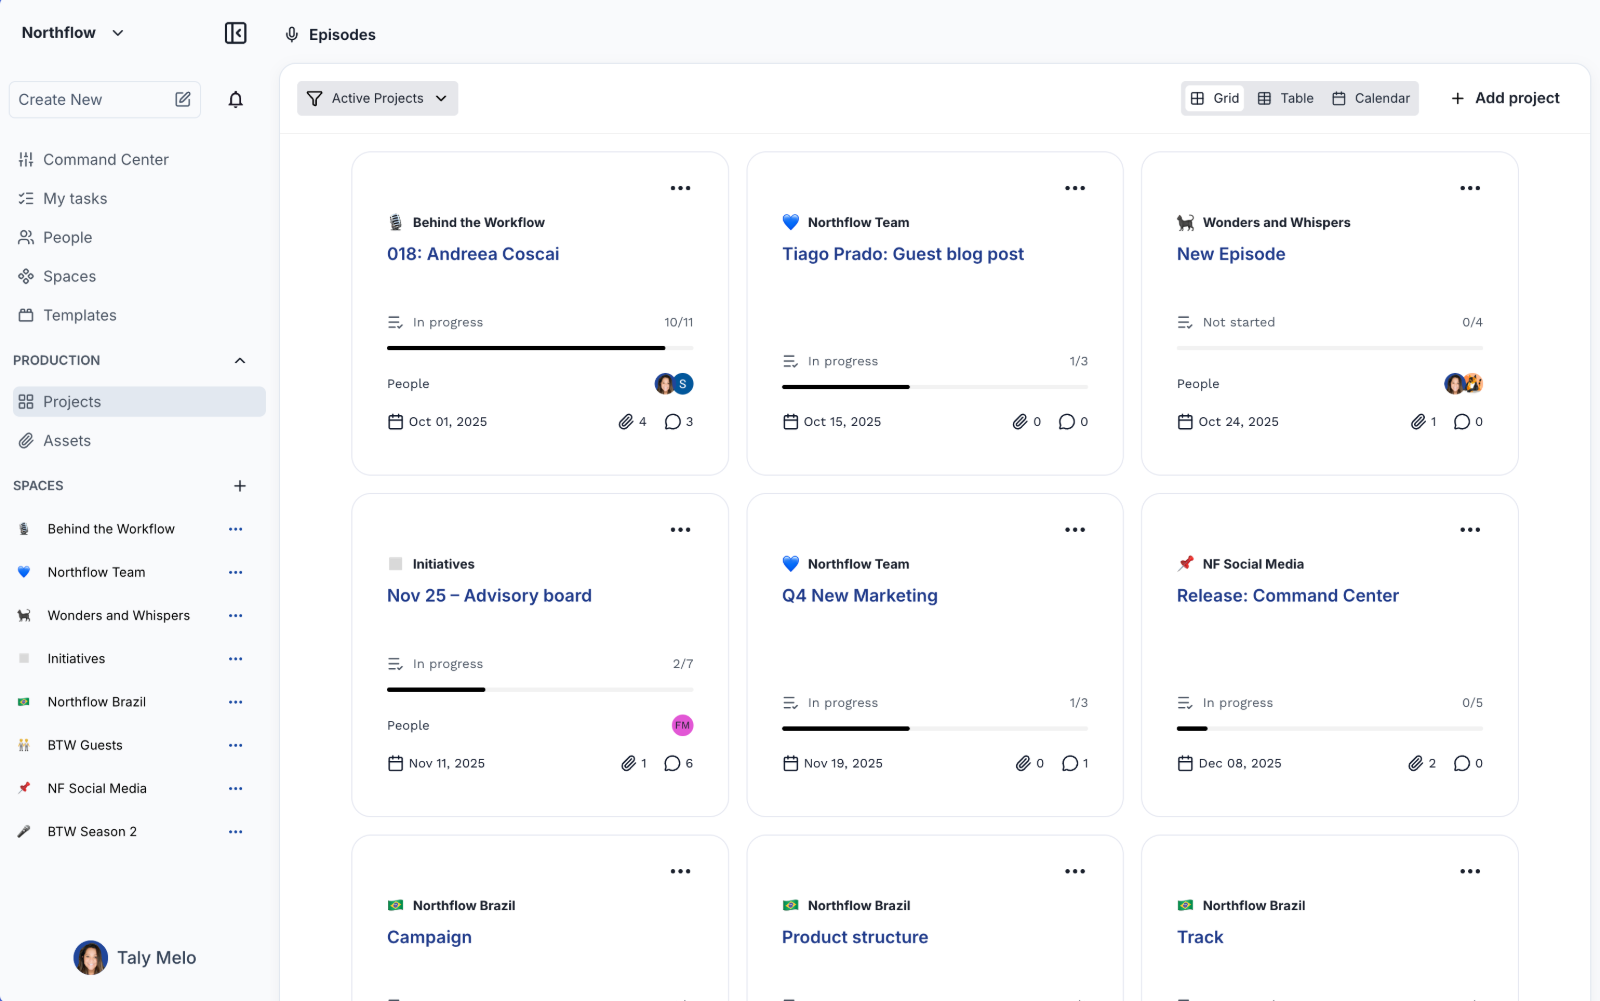Open more options for Q4 New Marketing card
The width and height of the screenshot is (1600, 1001).
(x=1075, y=530)
